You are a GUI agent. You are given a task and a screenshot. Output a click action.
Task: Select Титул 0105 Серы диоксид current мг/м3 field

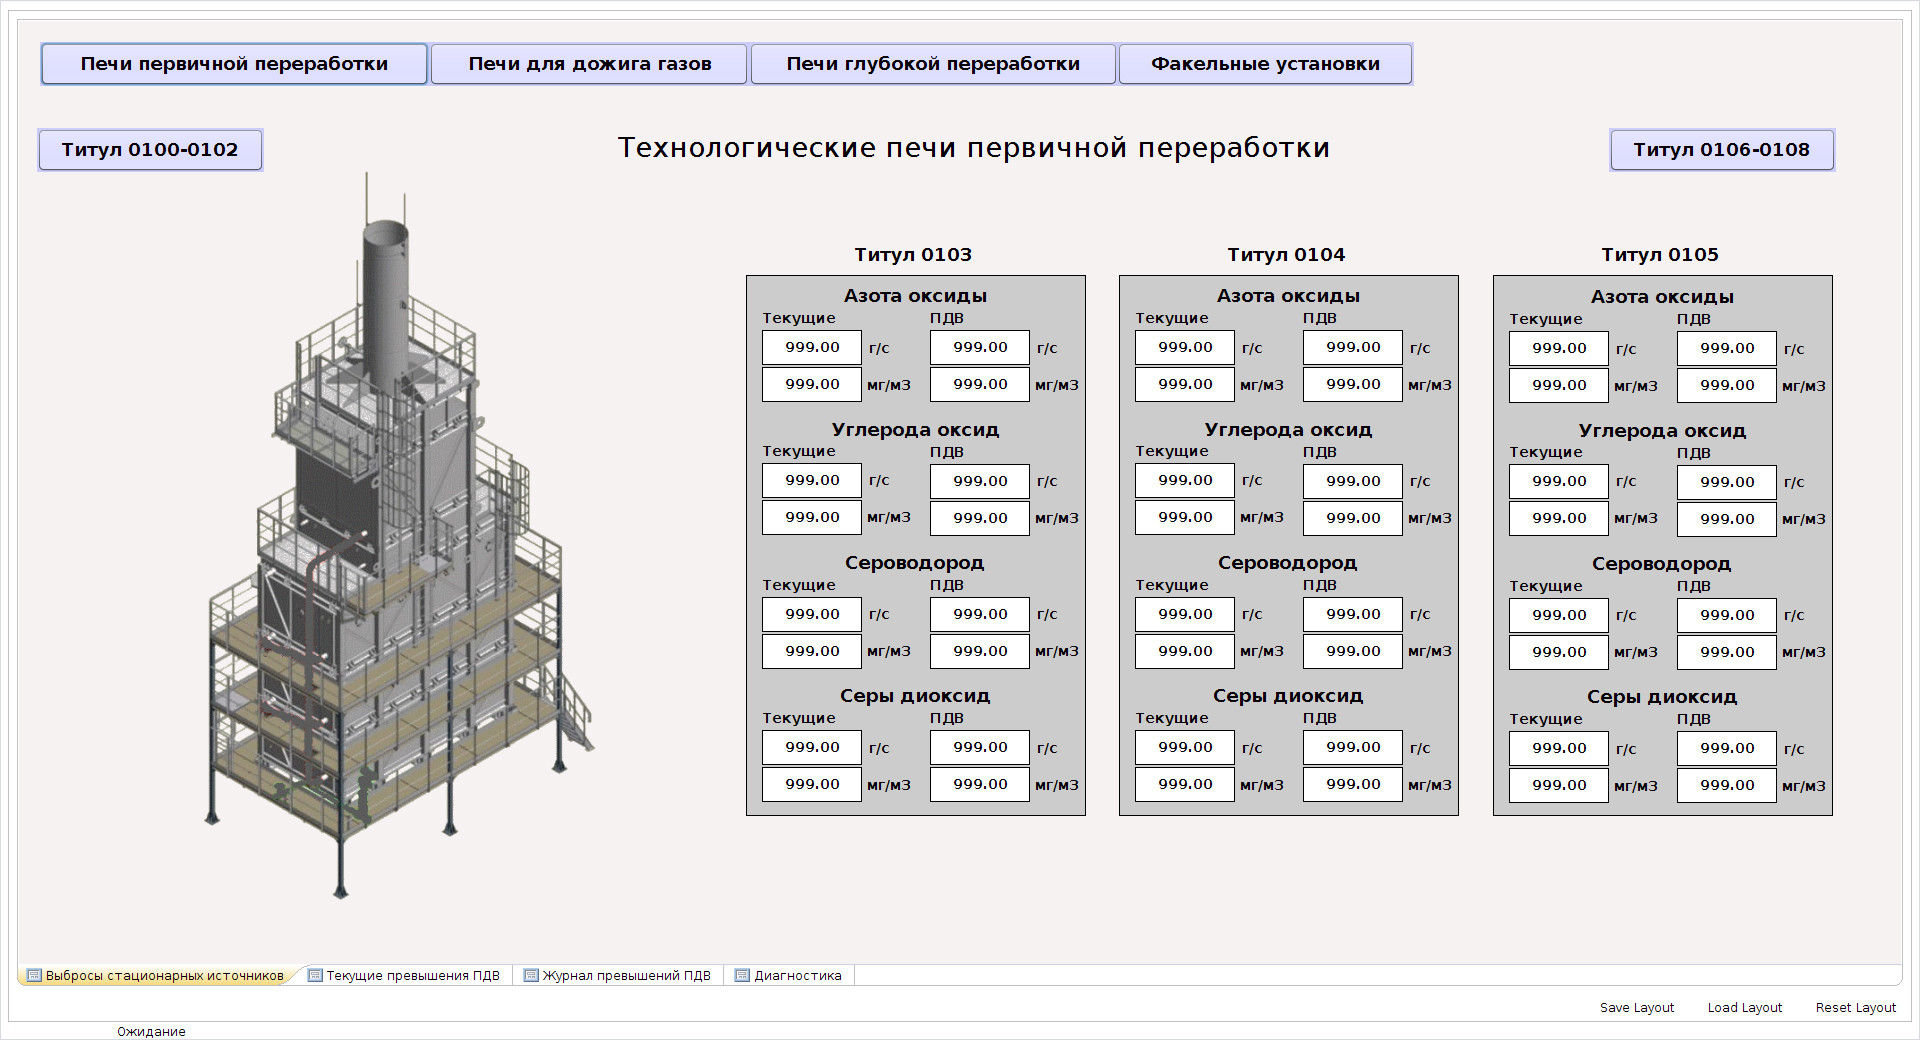click(1559, 786)
